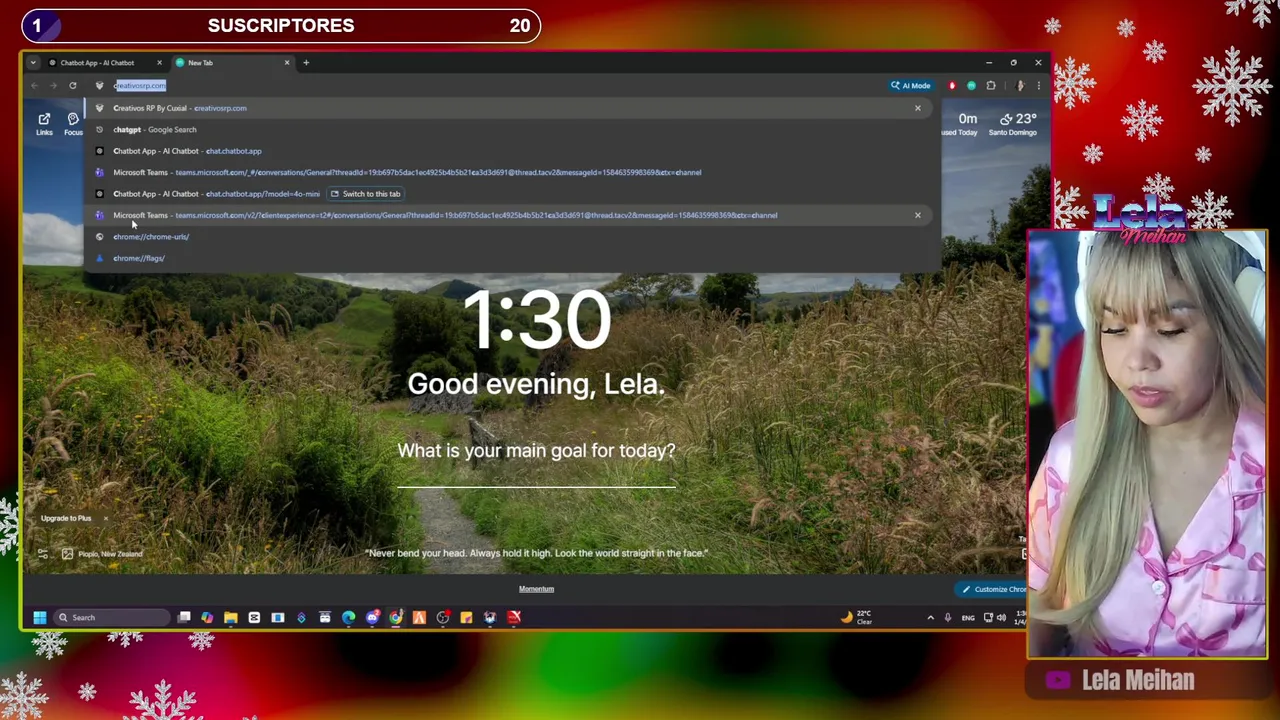Open Sticky Notes yellow taskbar icon
The image size is (1280, 720).
[x=466, y=618]
